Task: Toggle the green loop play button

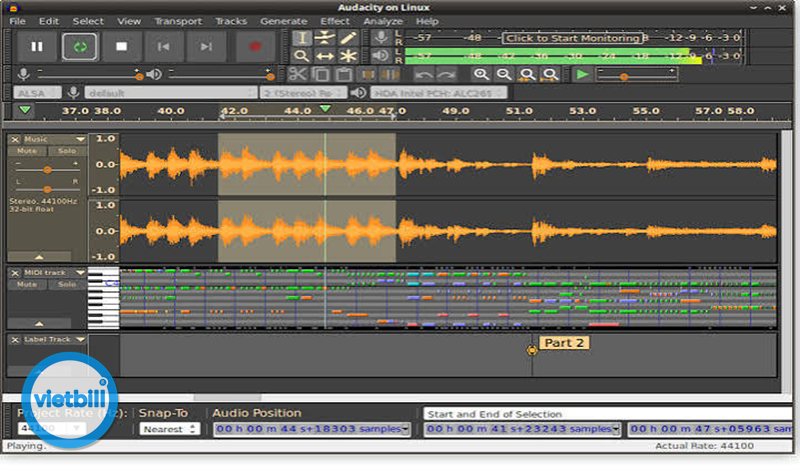Action: point(80,46)
